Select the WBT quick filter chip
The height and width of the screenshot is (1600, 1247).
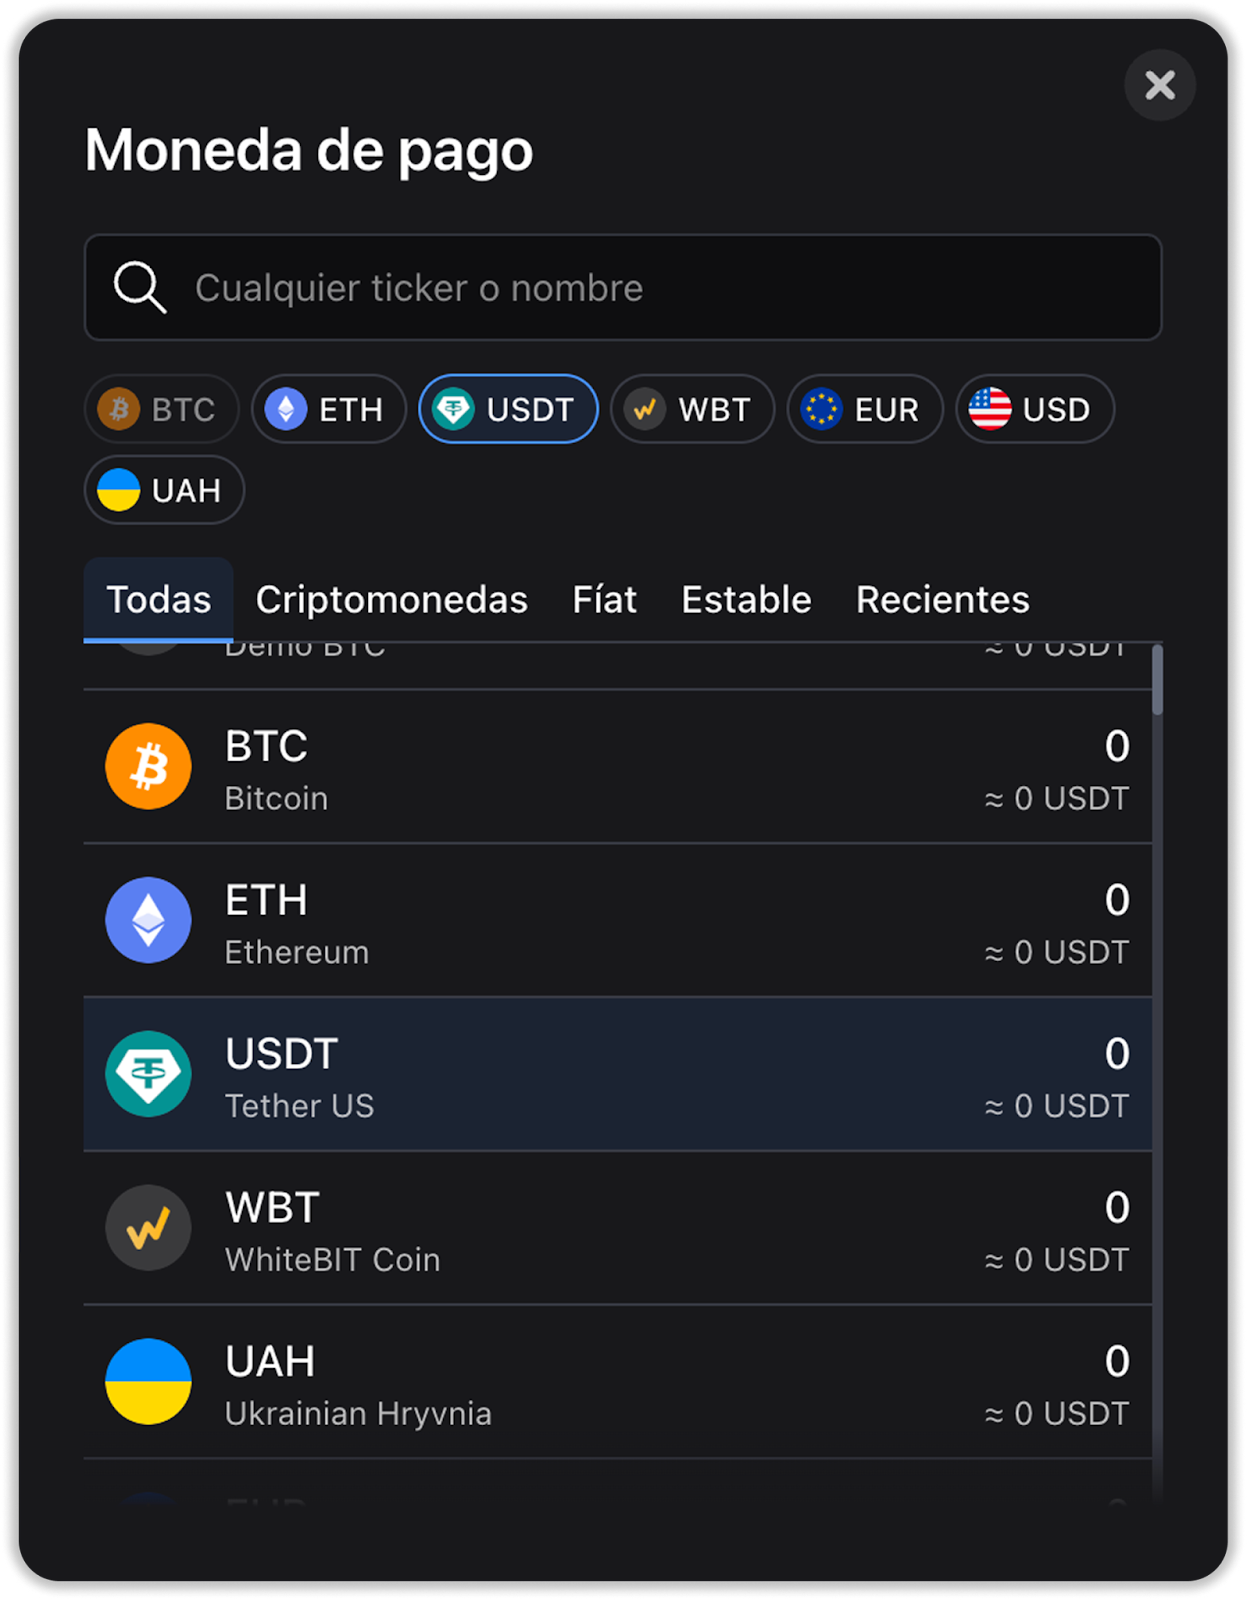pyautogui.click(x=692, y=409)
